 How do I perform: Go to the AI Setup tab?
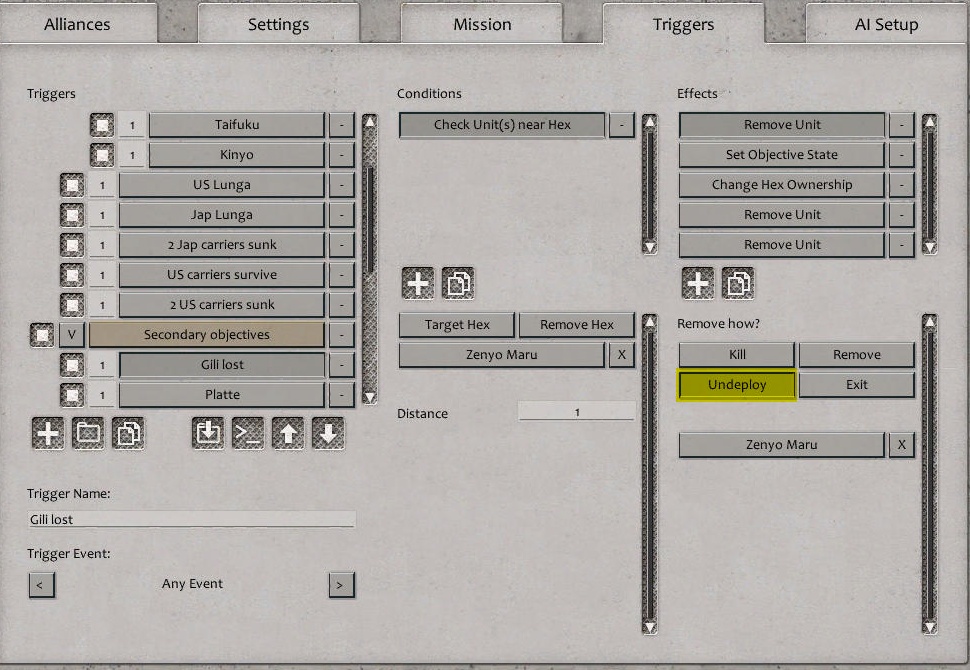pyautogui.click(x=886, y=24)
